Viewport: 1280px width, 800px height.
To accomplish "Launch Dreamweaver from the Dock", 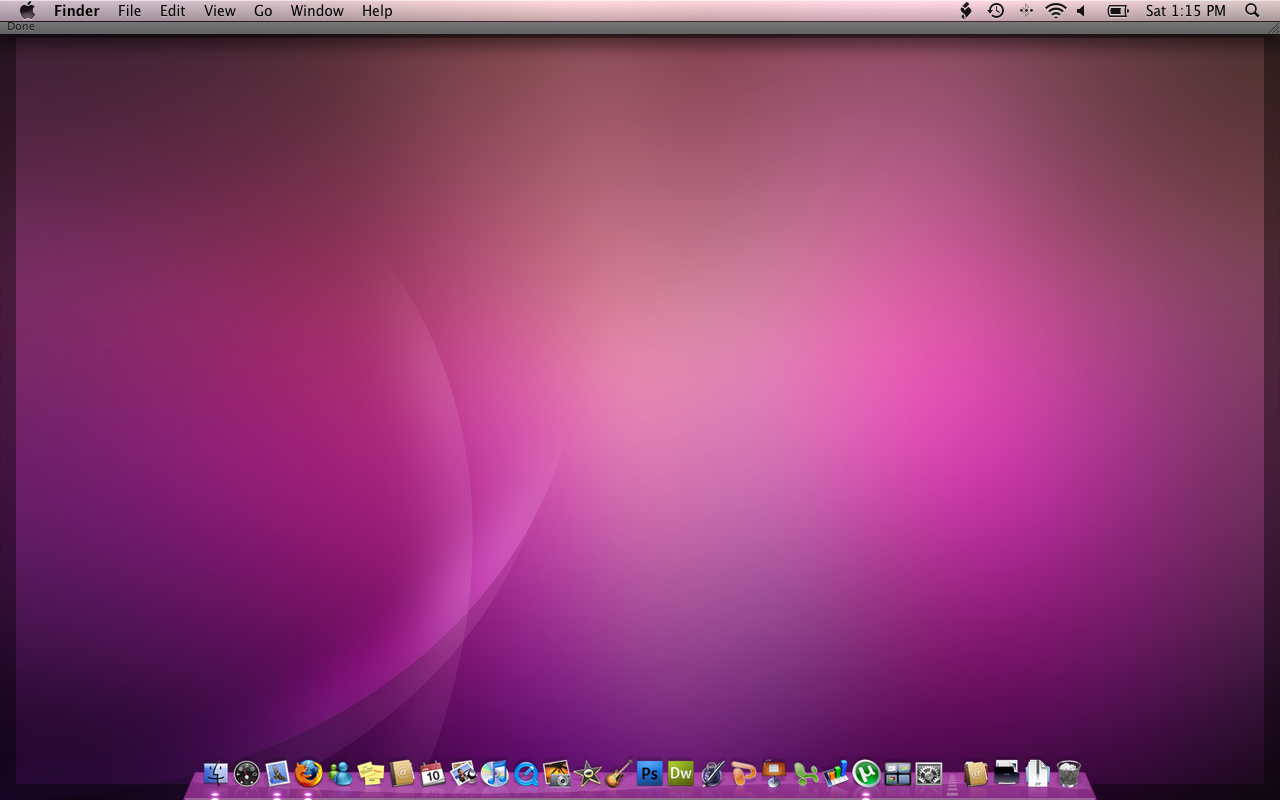I will coord(681,773).
